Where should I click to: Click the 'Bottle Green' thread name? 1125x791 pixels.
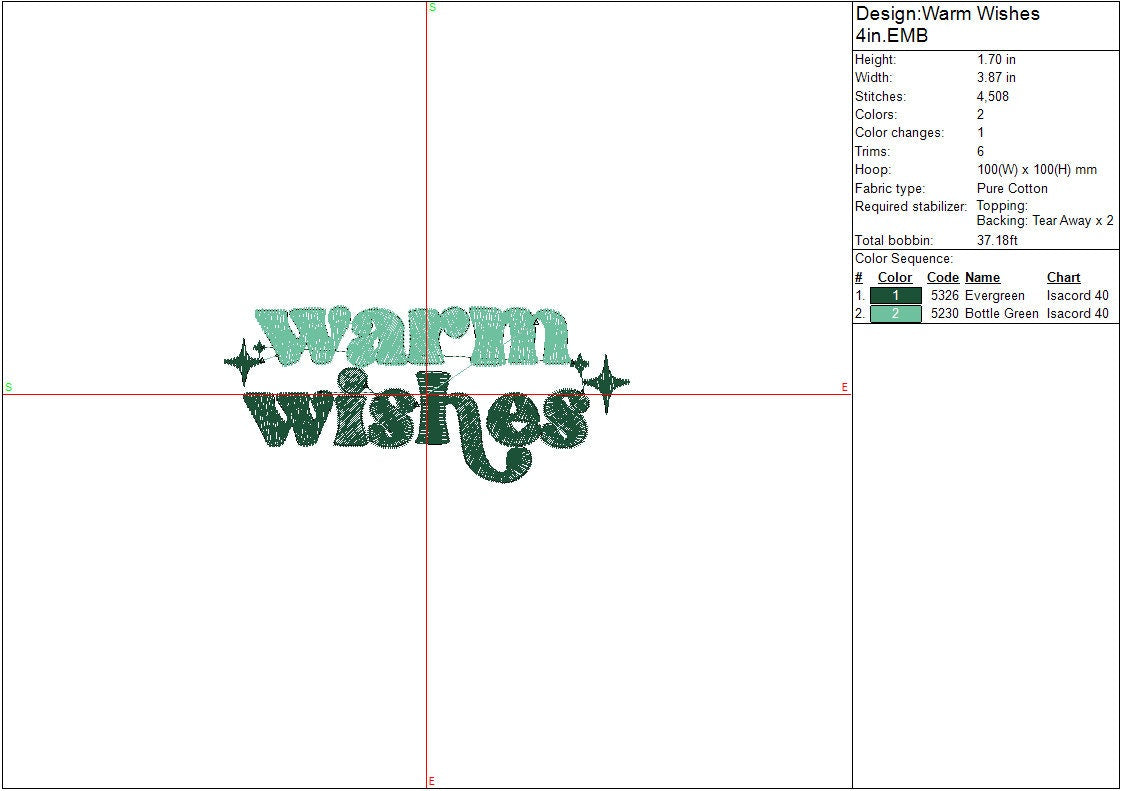pos(1001,314)
